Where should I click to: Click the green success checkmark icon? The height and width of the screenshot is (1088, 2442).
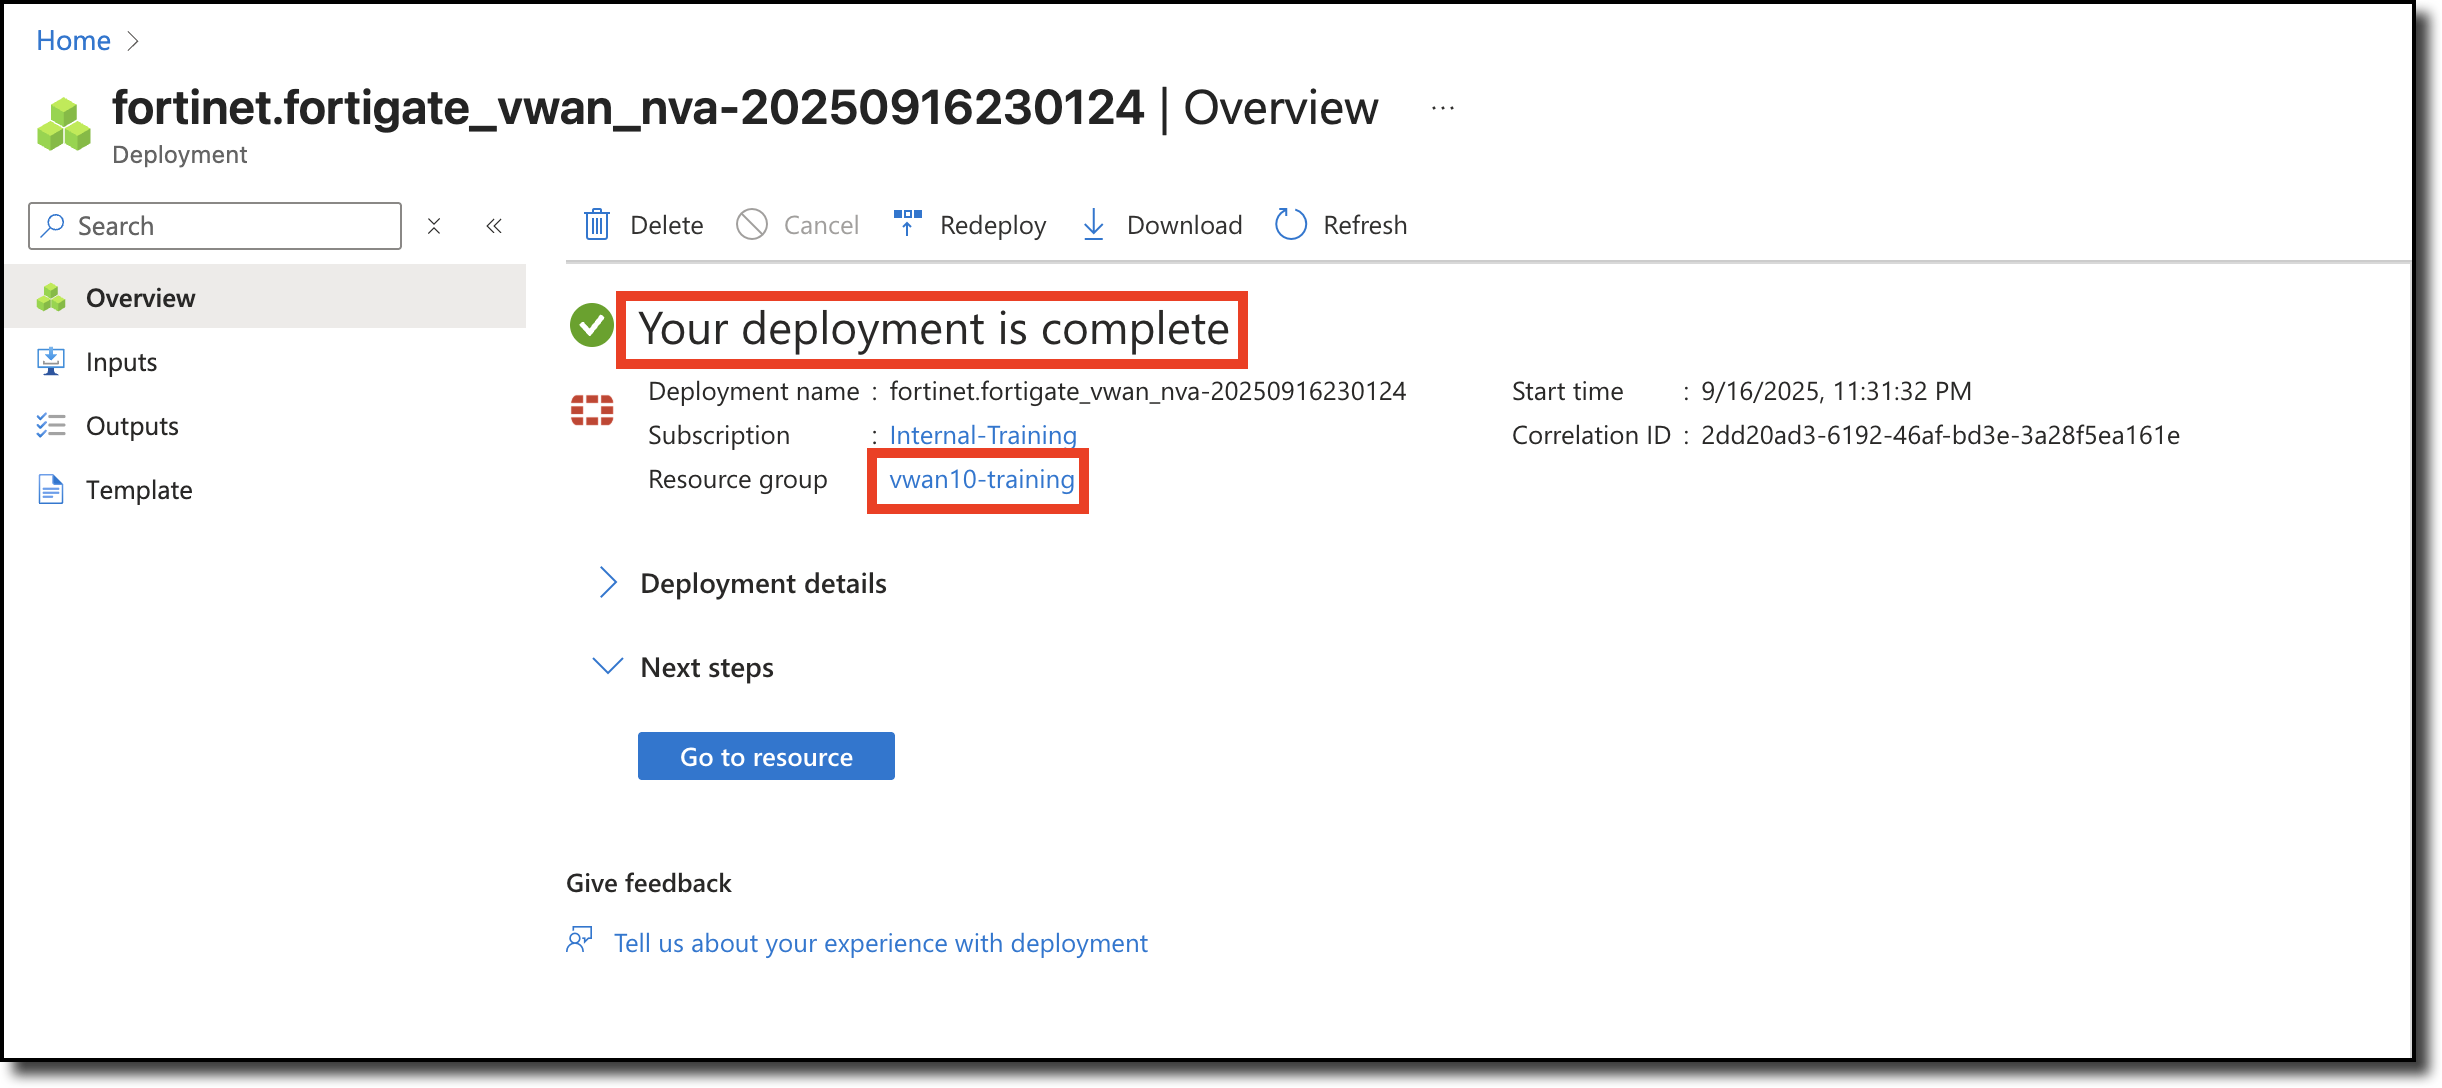point(593,326)
